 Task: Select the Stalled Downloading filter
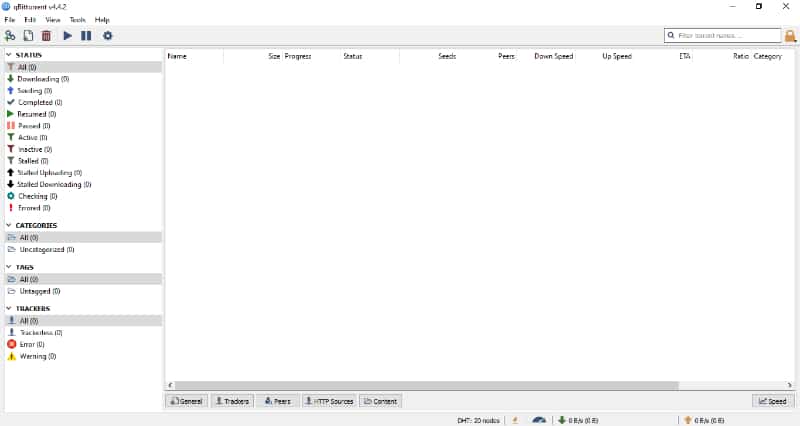84,185
